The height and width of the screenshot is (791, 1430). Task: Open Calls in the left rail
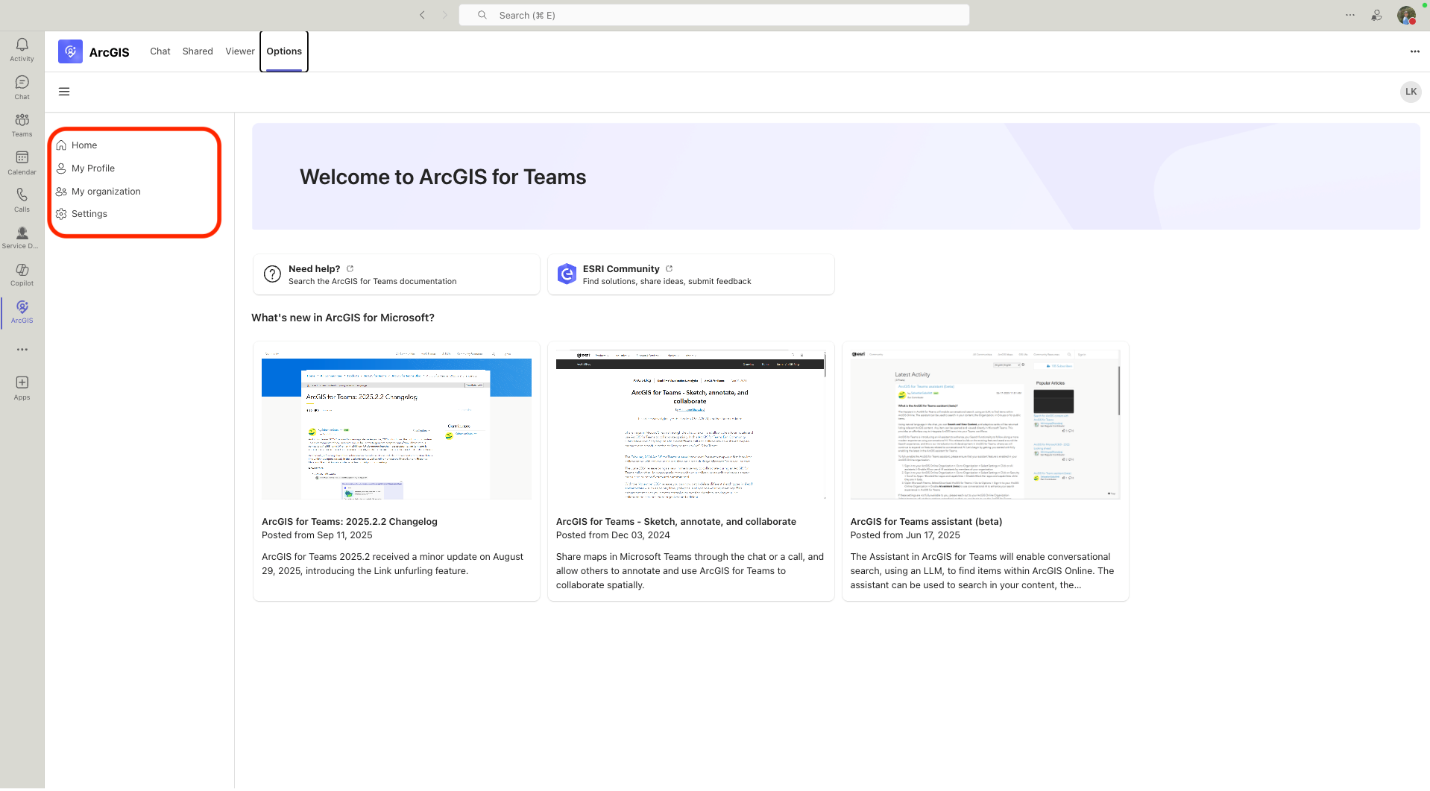[21, 198]
